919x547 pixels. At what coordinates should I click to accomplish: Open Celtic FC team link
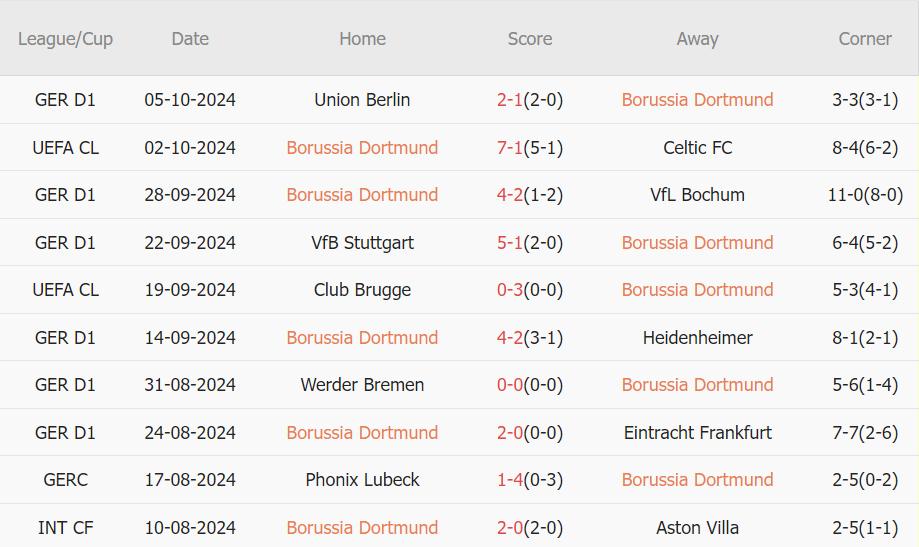tap(697, 148)
